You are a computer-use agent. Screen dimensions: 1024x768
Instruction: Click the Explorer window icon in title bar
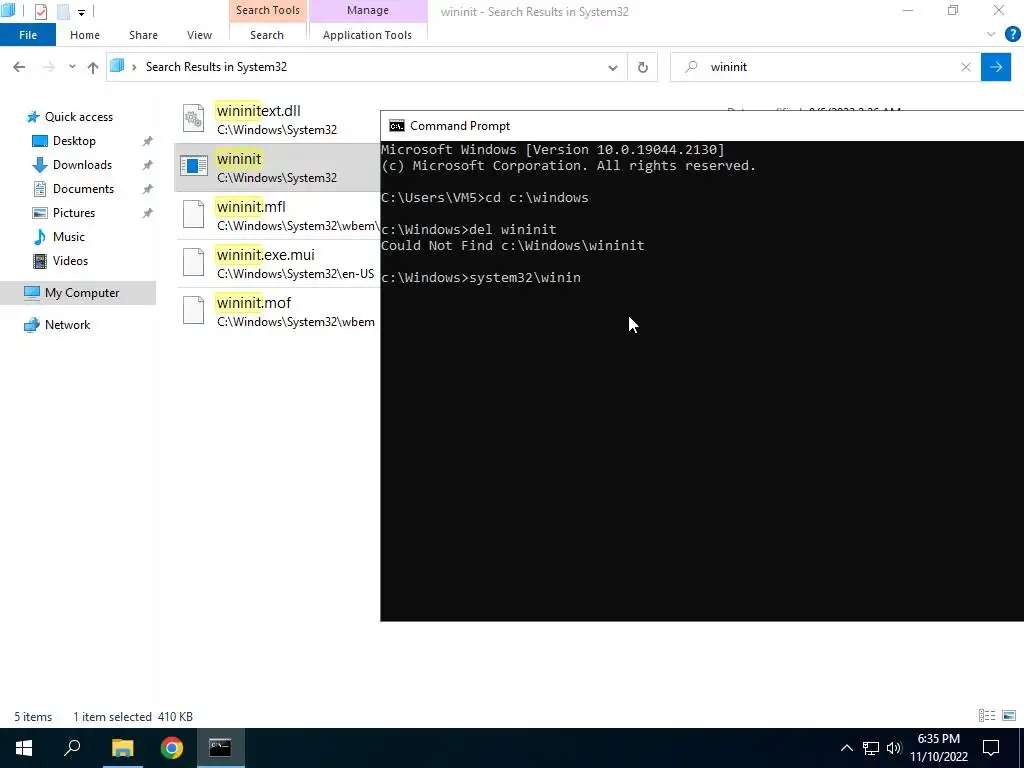point(8,10)
